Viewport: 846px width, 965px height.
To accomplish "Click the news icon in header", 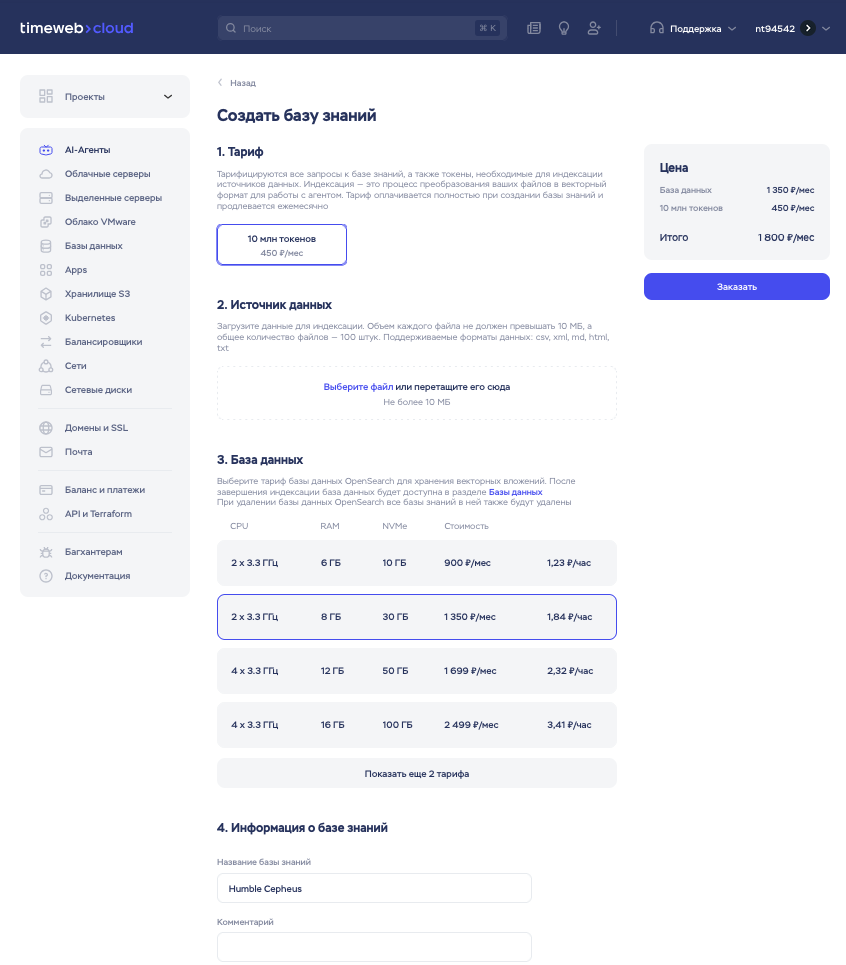I will click(534, 28).
